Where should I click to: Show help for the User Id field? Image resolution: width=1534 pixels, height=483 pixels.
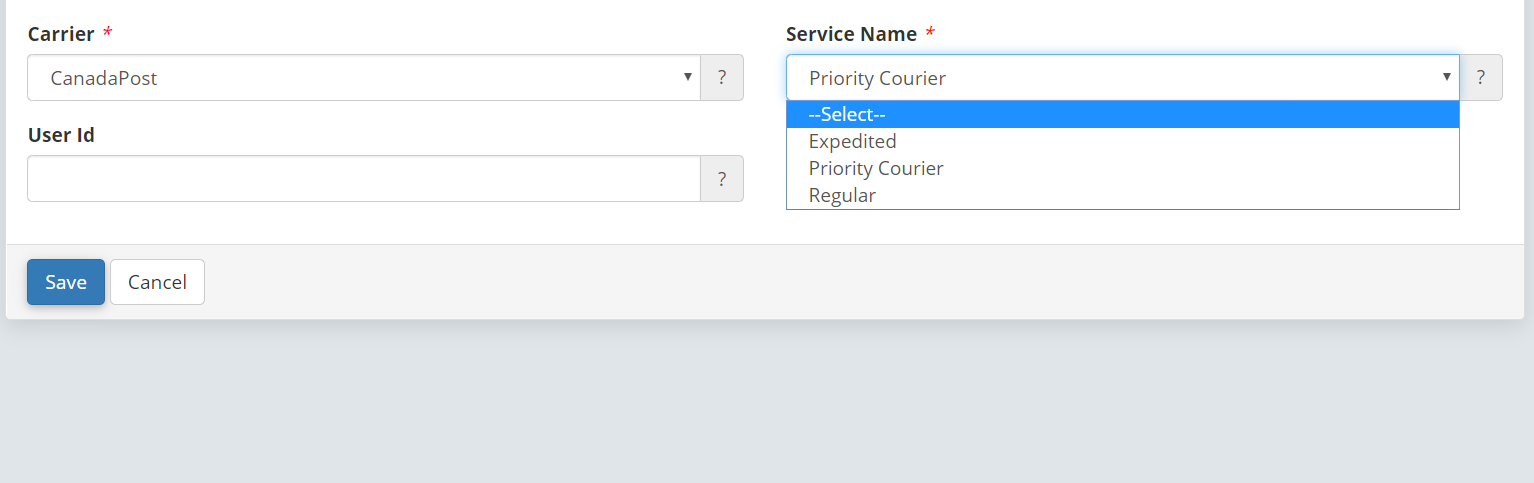[722, 179]
